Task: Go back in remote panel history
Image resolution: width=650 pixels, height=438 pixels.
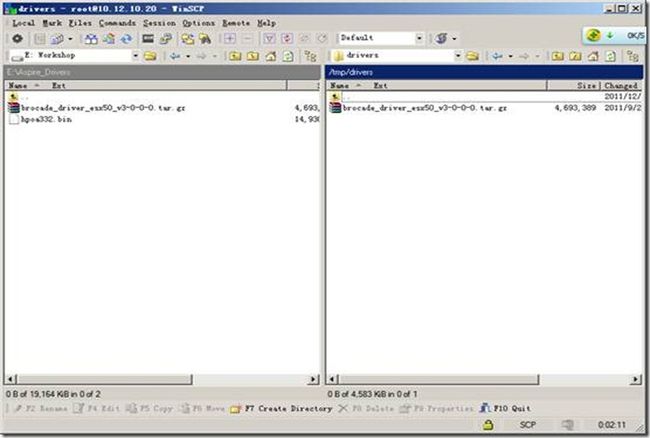Action: tap(497, 56)
